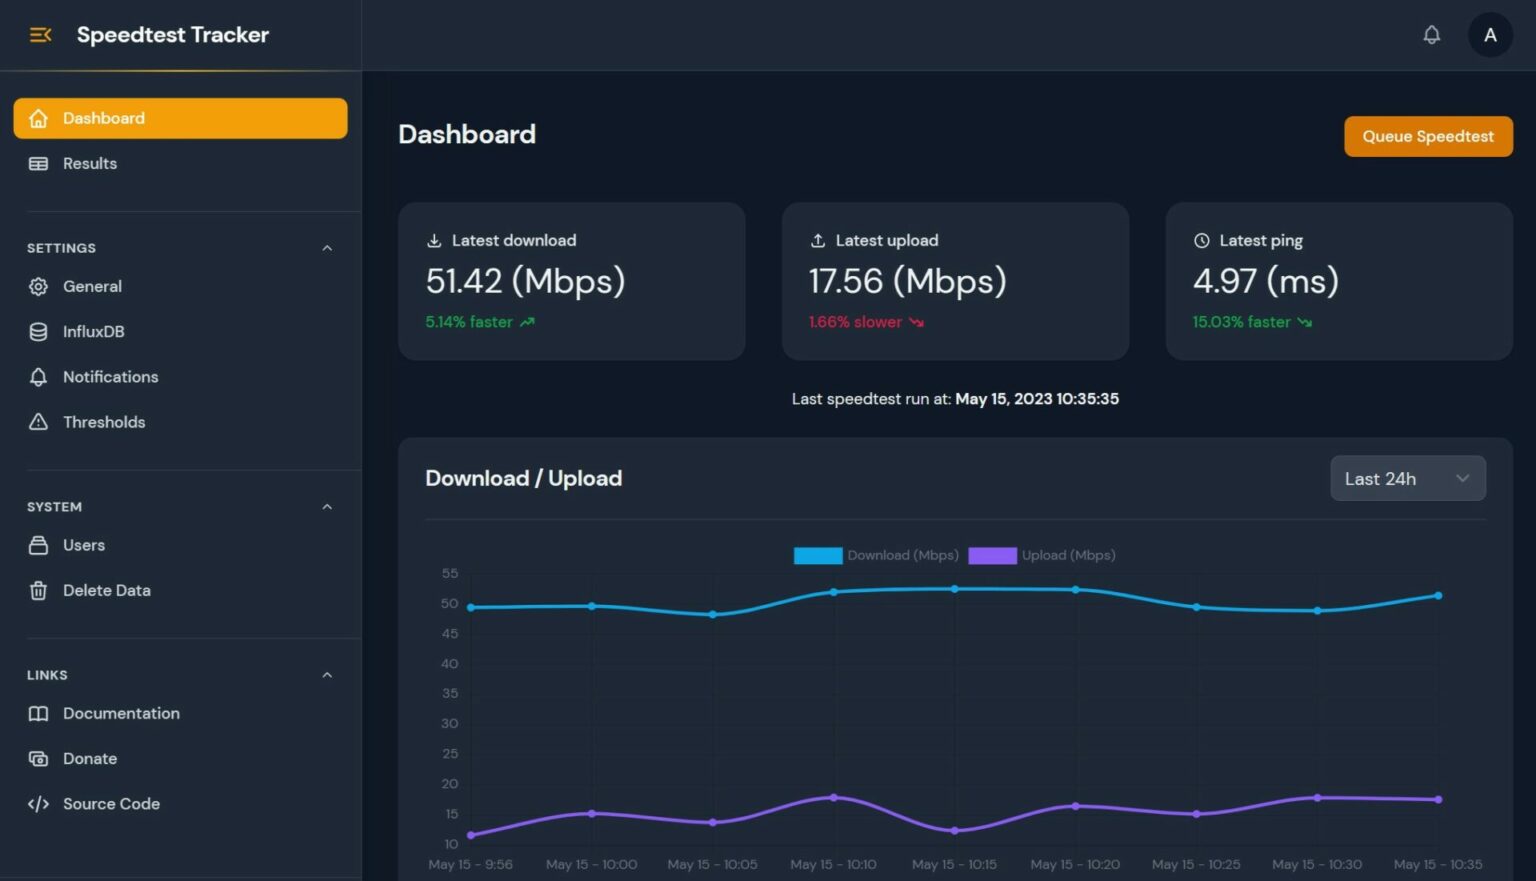
Task: Select the InfluxDB database icon
Action: click(38, 331)
